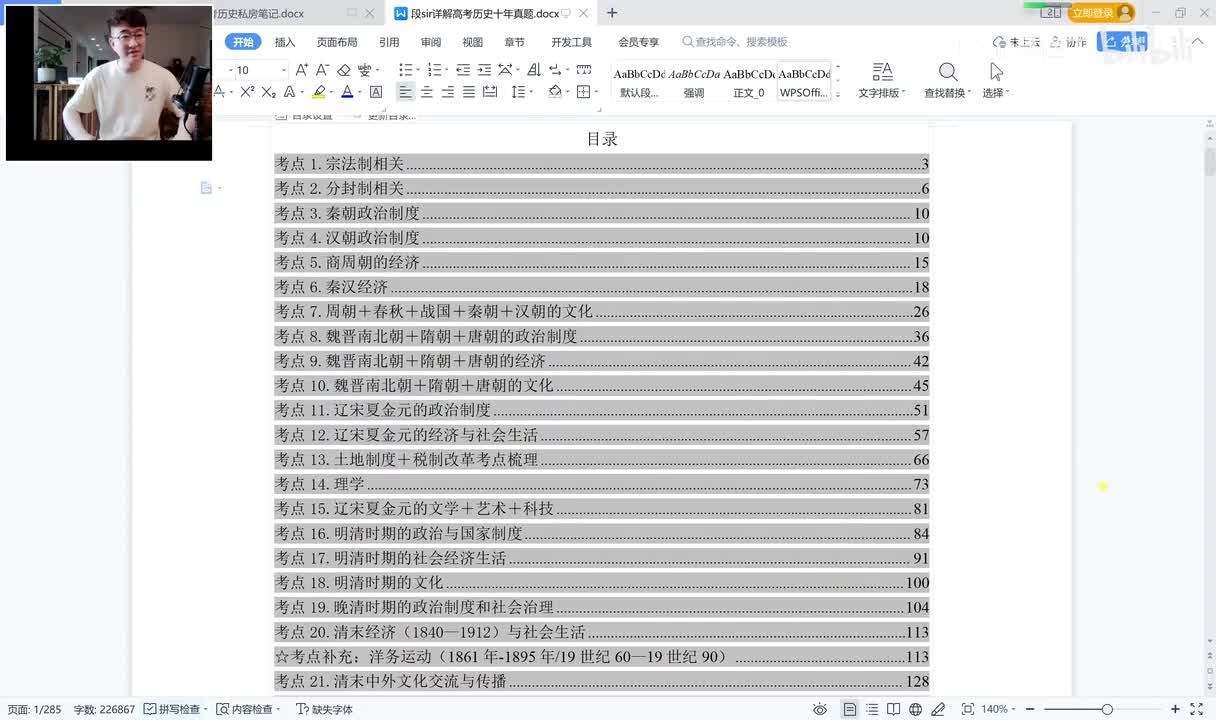Switch to the 页面布局 ribbon tab

337,42
